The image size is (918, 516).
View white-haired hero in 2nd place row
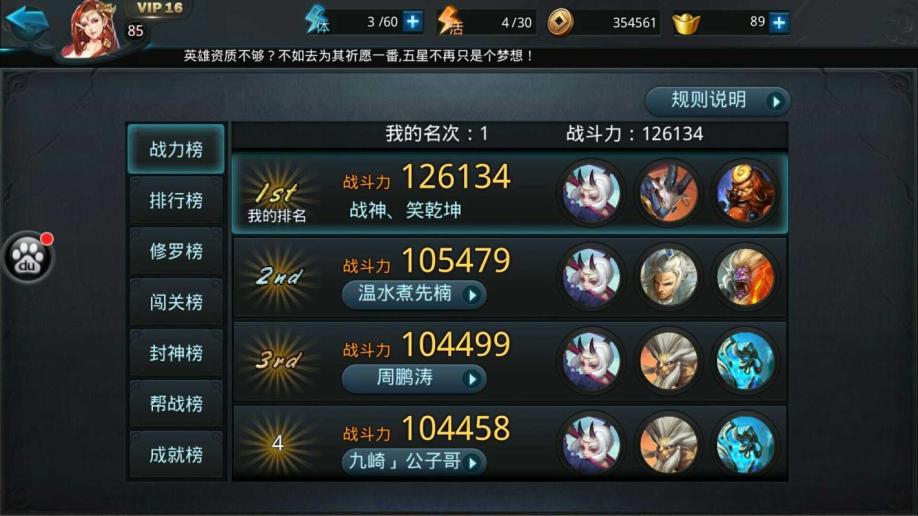[x=669, y=276]
